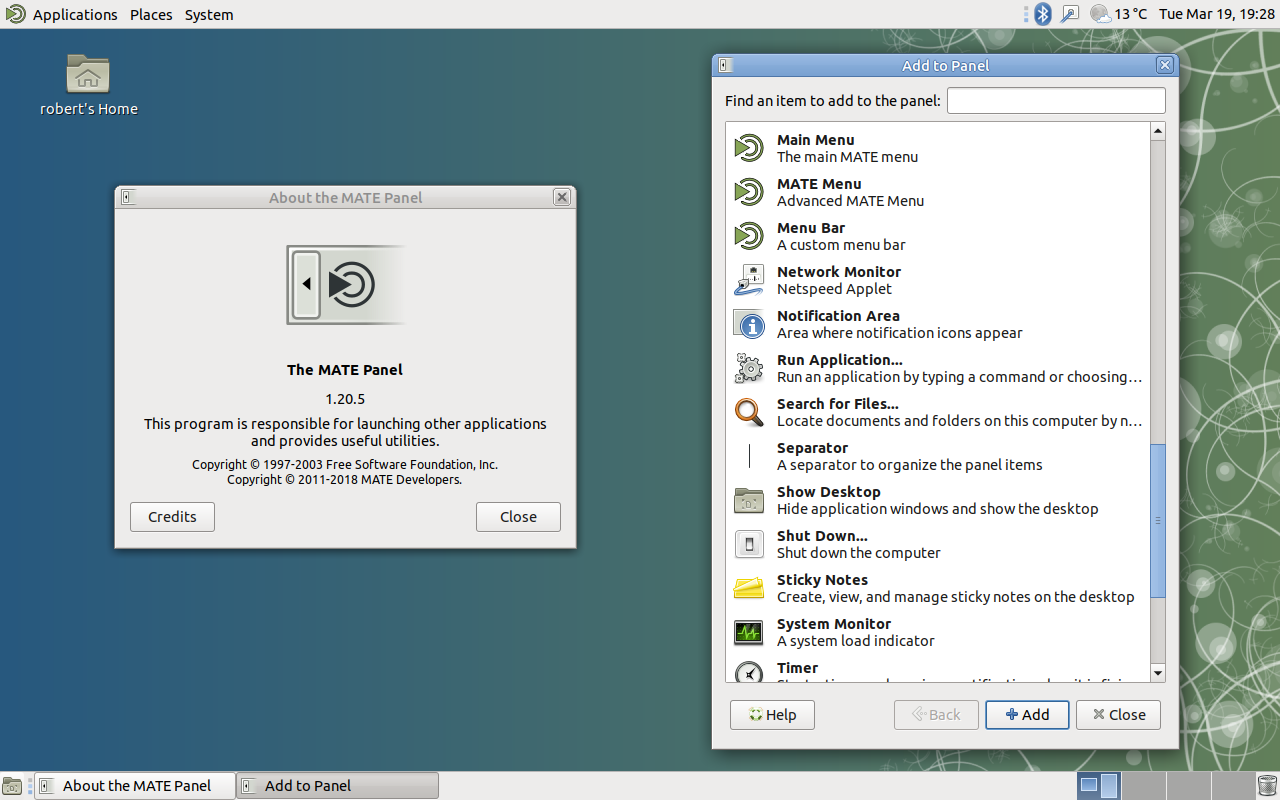Click the scrollbar up arrow in applet list
Screen dimensions: 1280x800
[1158, 131]
